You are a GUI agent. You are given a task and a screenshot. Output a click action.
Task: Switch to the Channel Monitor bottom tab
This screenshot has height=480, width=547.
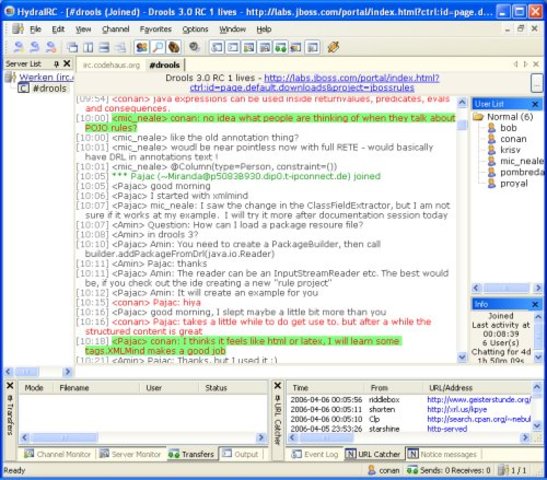point(57,454)
